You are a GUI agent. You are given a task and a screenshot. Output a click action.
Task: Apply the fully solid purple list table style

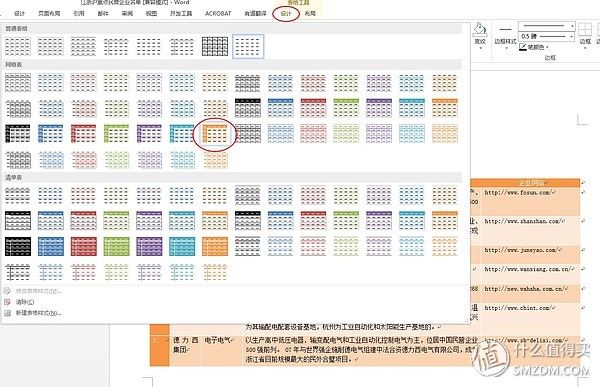point(149,247)
